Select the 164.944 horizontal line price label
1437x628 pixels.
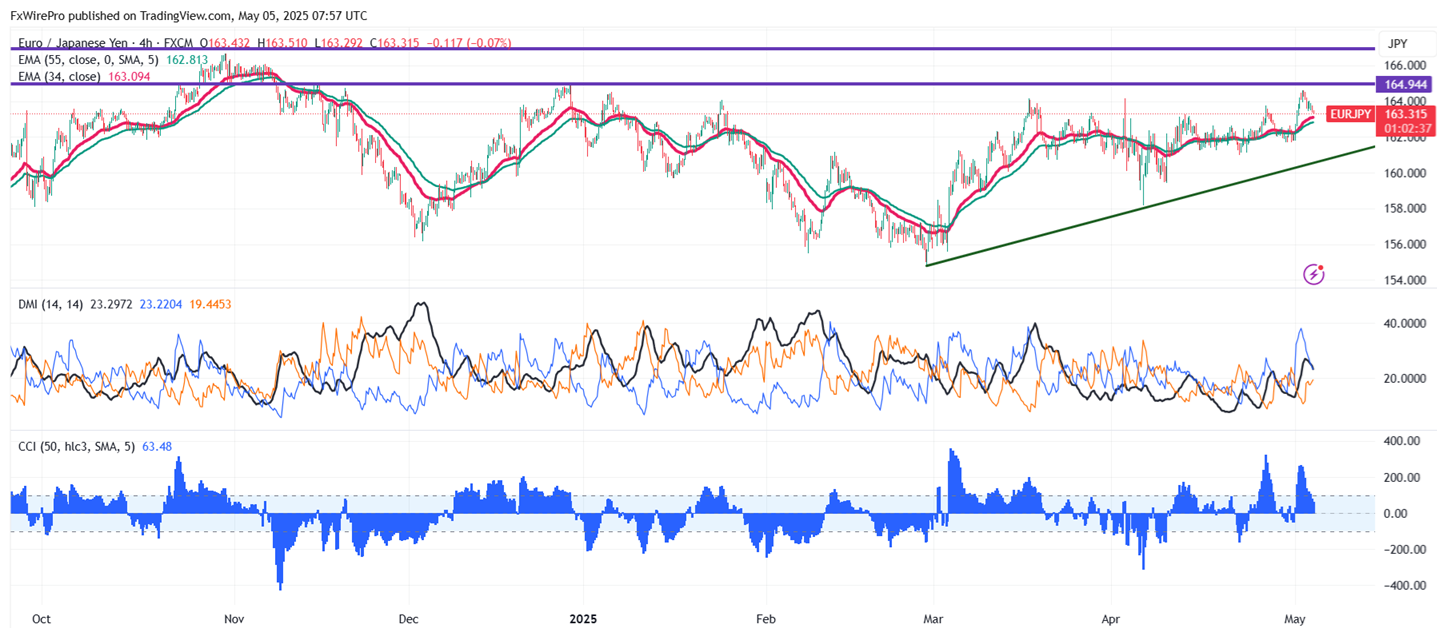coord(1405,84)
